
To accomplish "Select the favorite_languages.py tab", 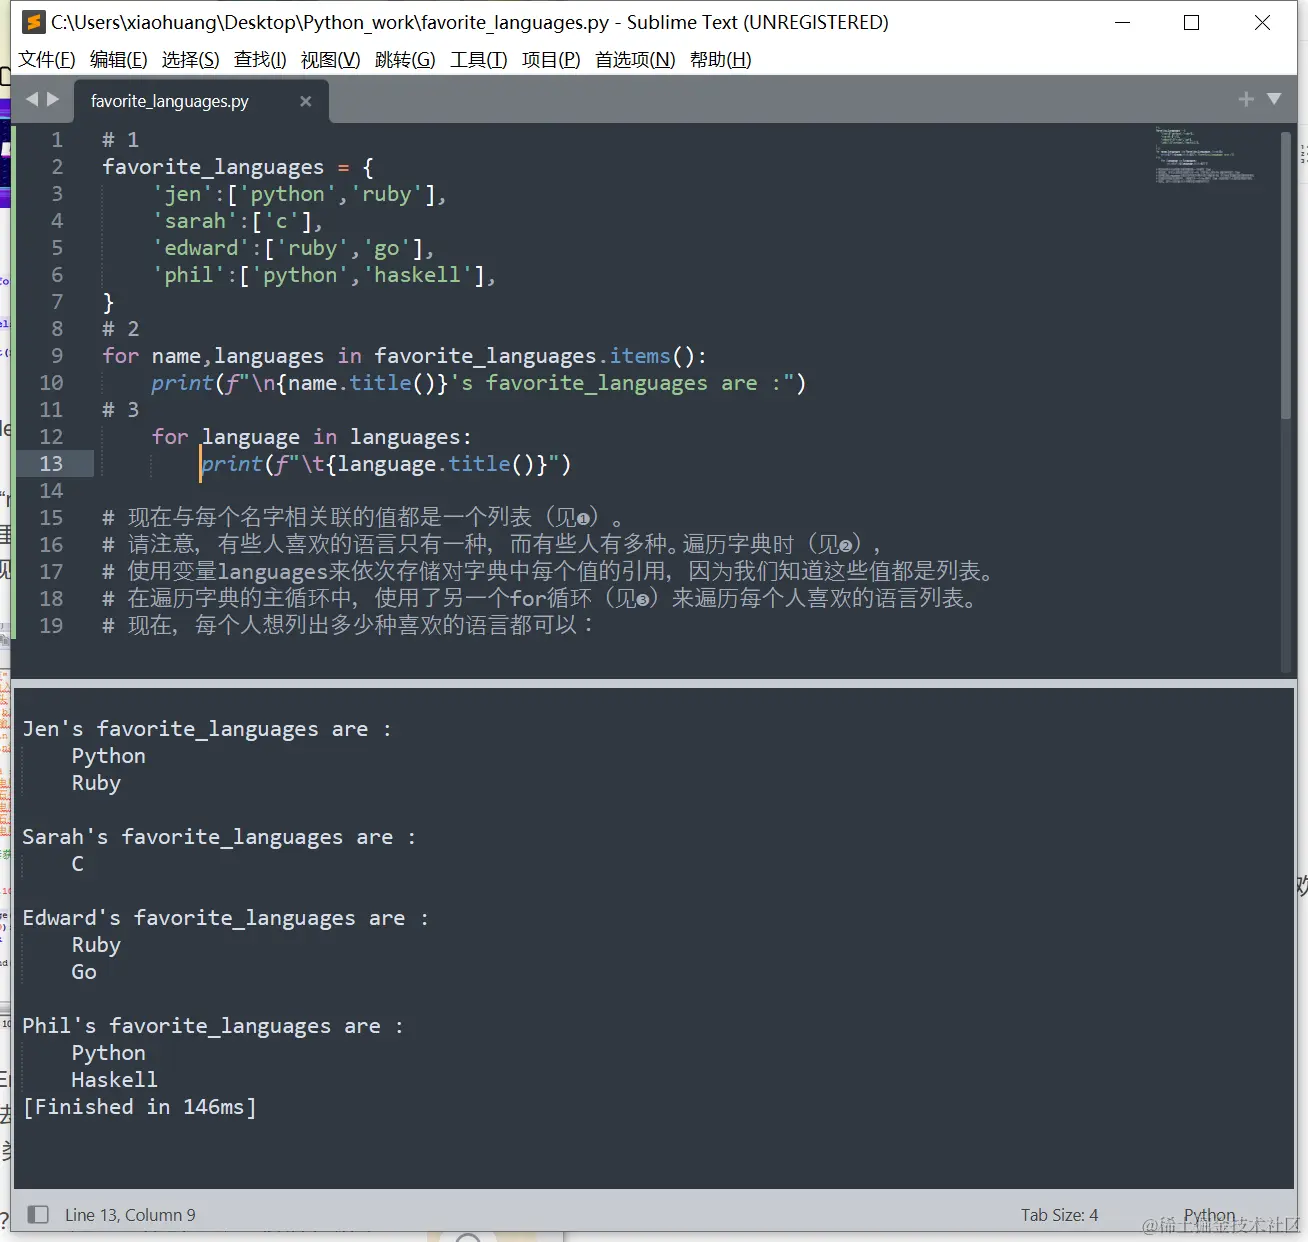I will (x=170, y=101).
